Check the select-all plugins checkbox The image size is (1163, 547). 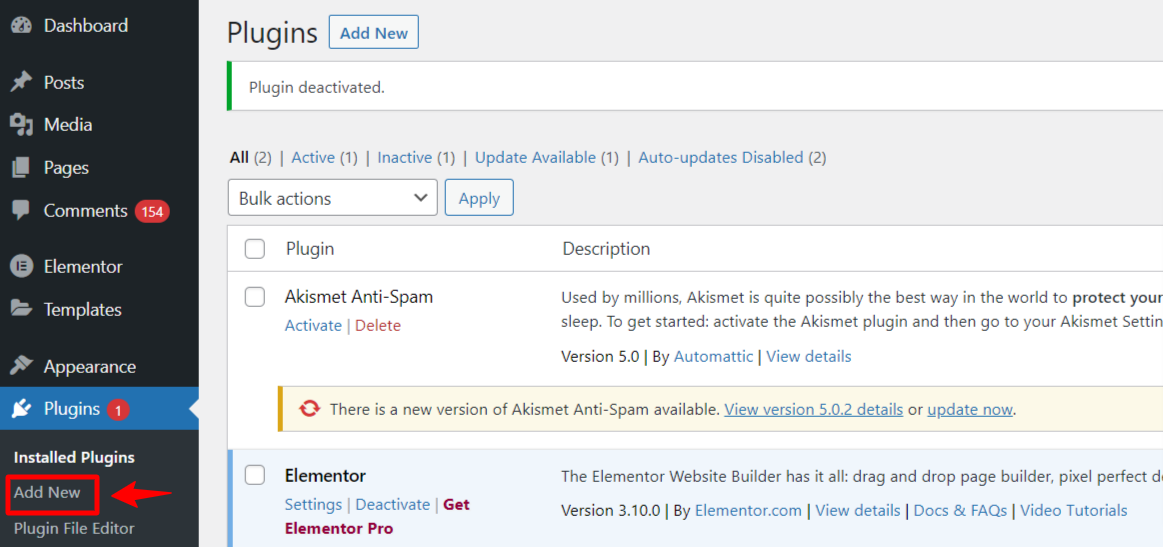coord(254,249)
